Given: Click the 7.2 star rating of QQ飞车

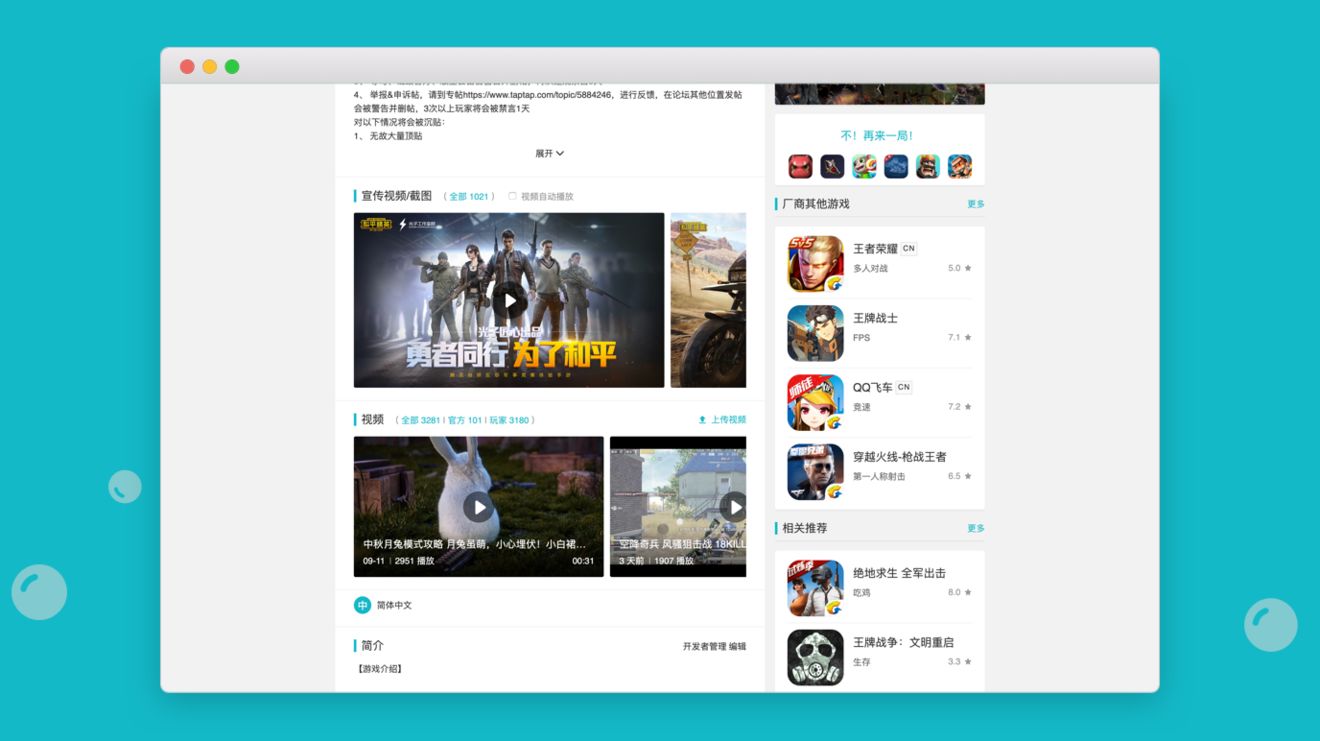Looking at the screenshot, I should coord(959,407).
